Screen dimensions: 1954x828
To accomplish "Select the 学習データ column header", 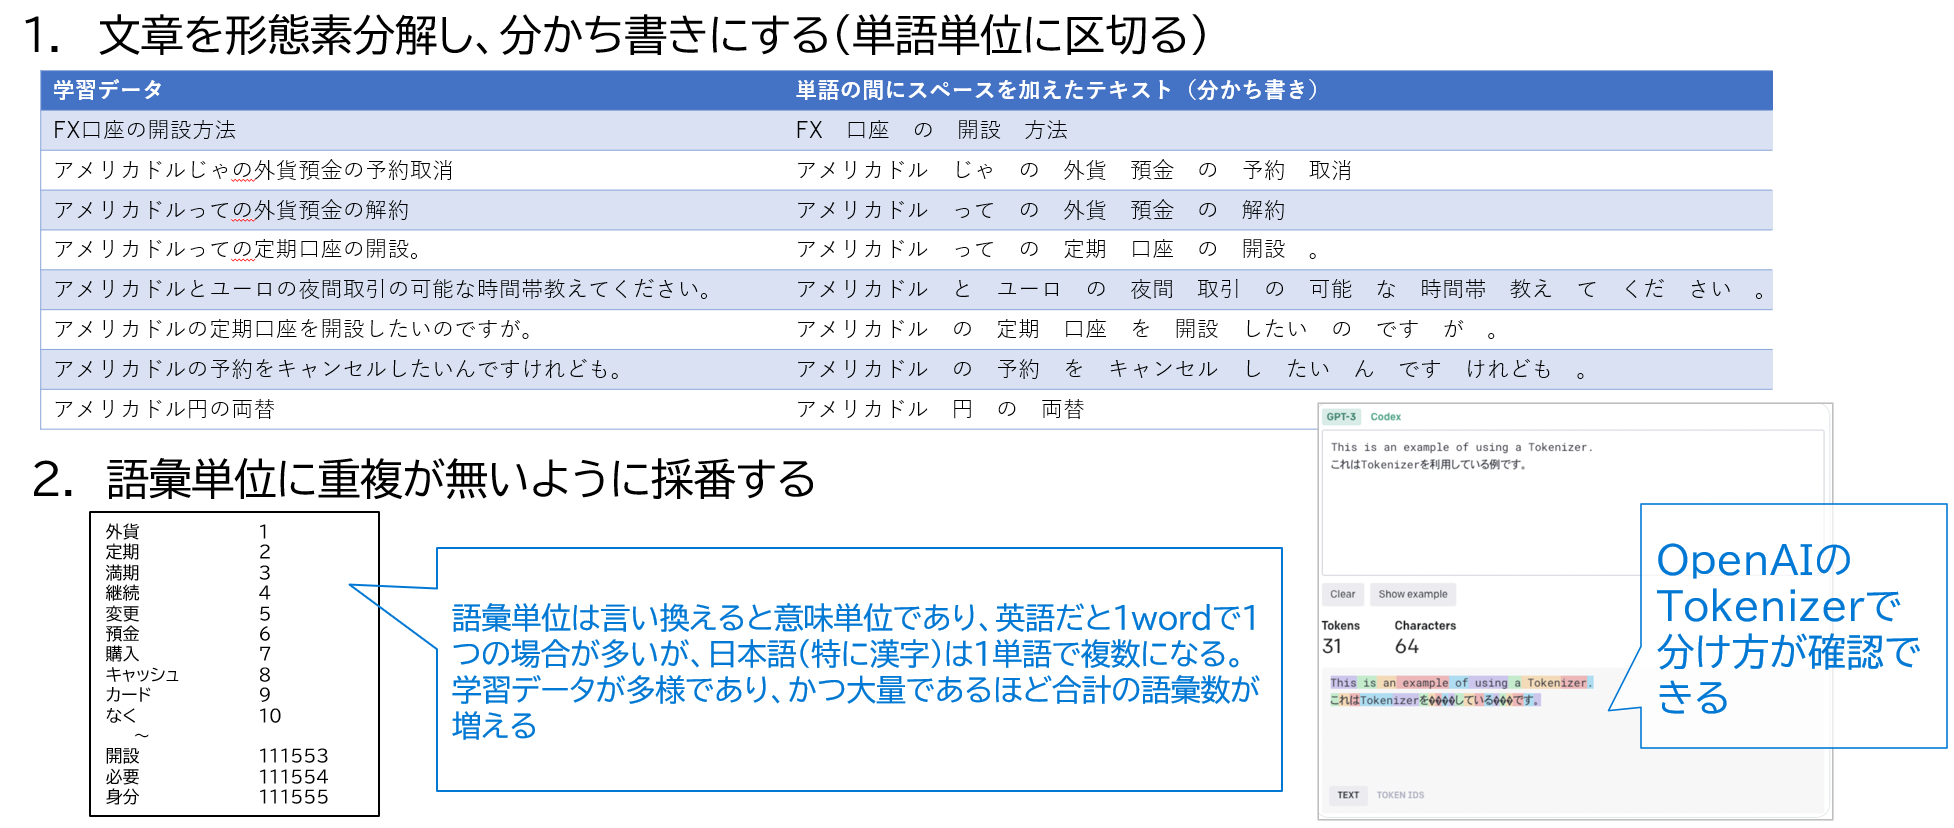I will [x=108, y=90].
